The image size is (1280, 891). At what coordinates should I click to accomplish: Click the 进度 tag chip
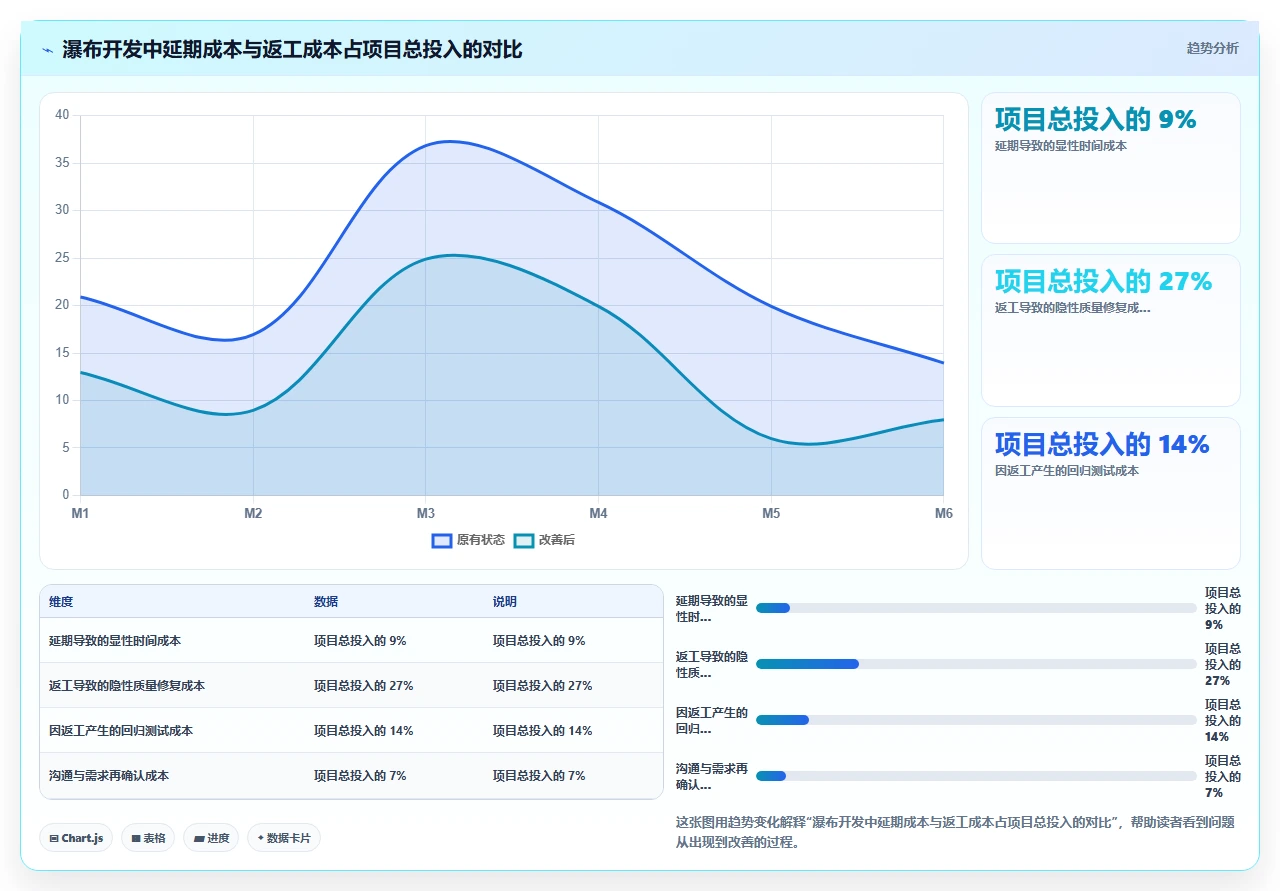click(211, 838)
